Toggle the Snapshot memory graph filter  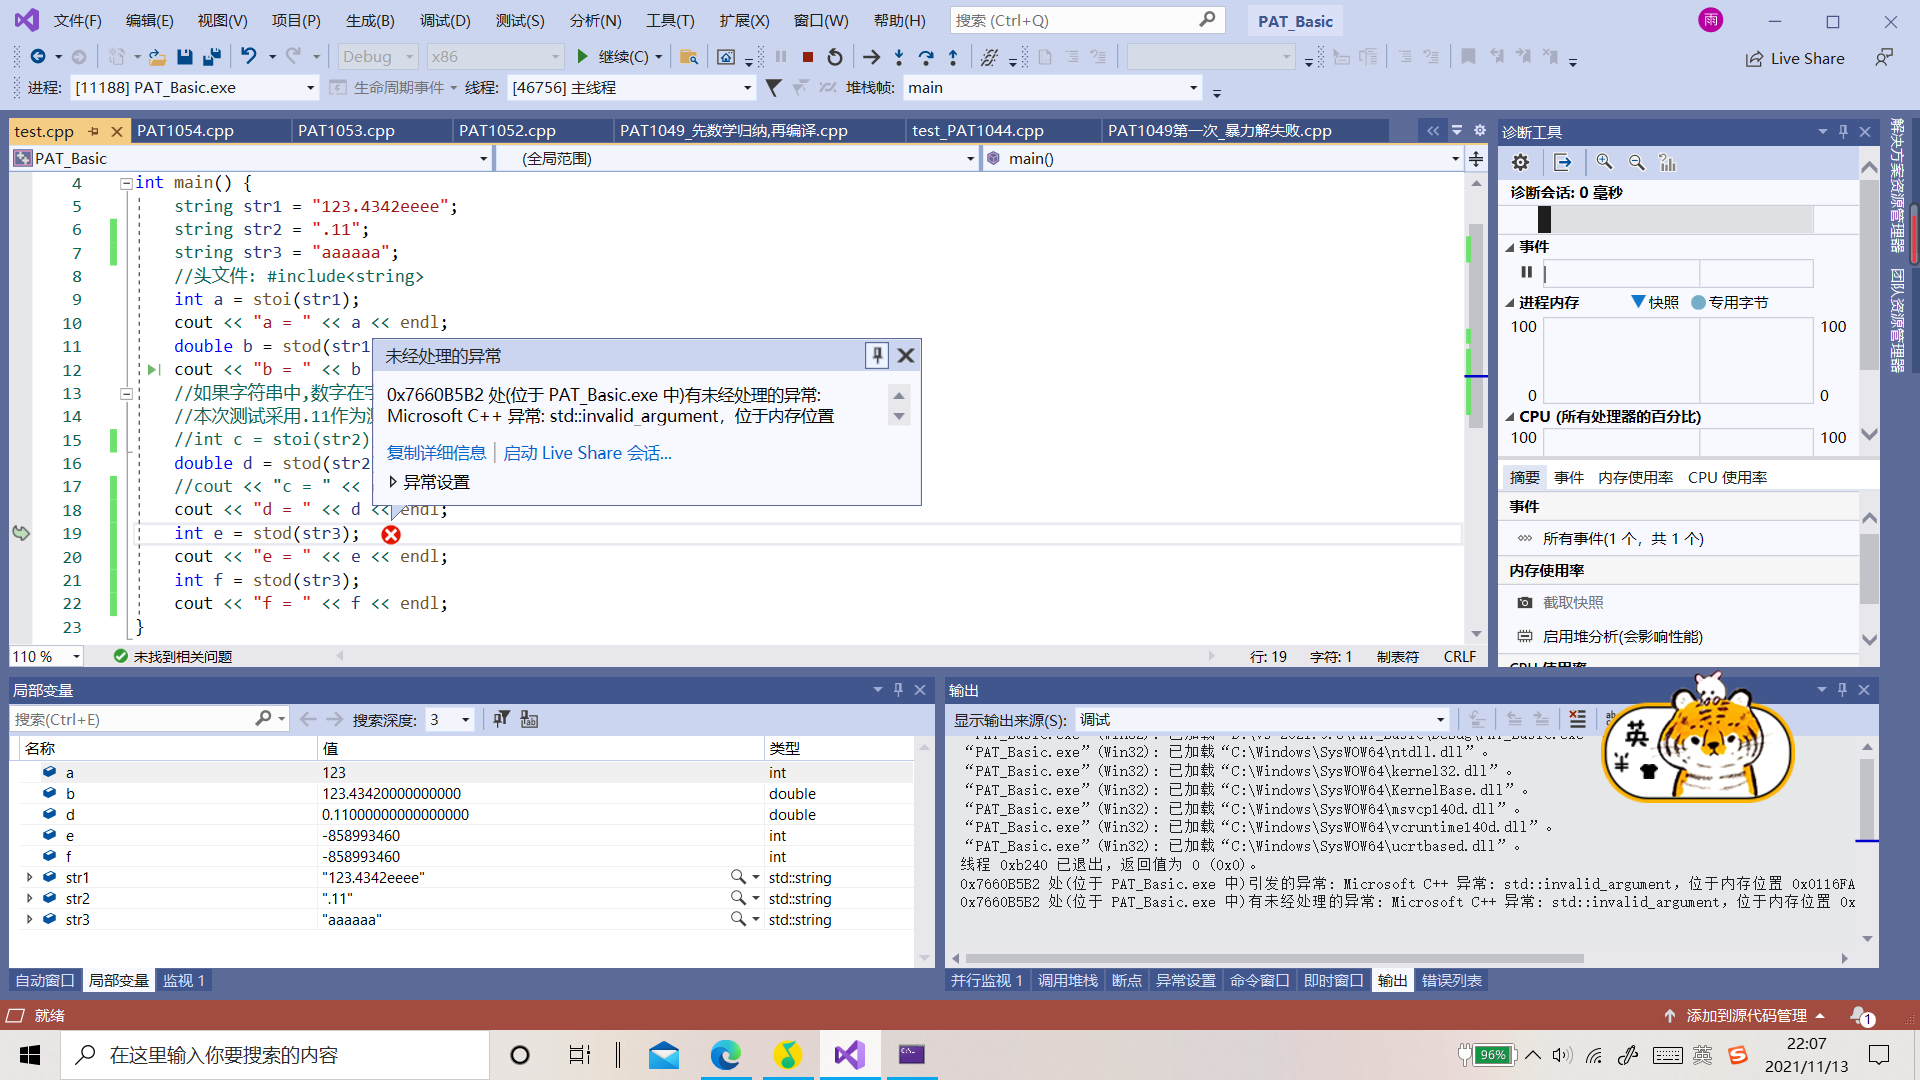pos(1654,302)
